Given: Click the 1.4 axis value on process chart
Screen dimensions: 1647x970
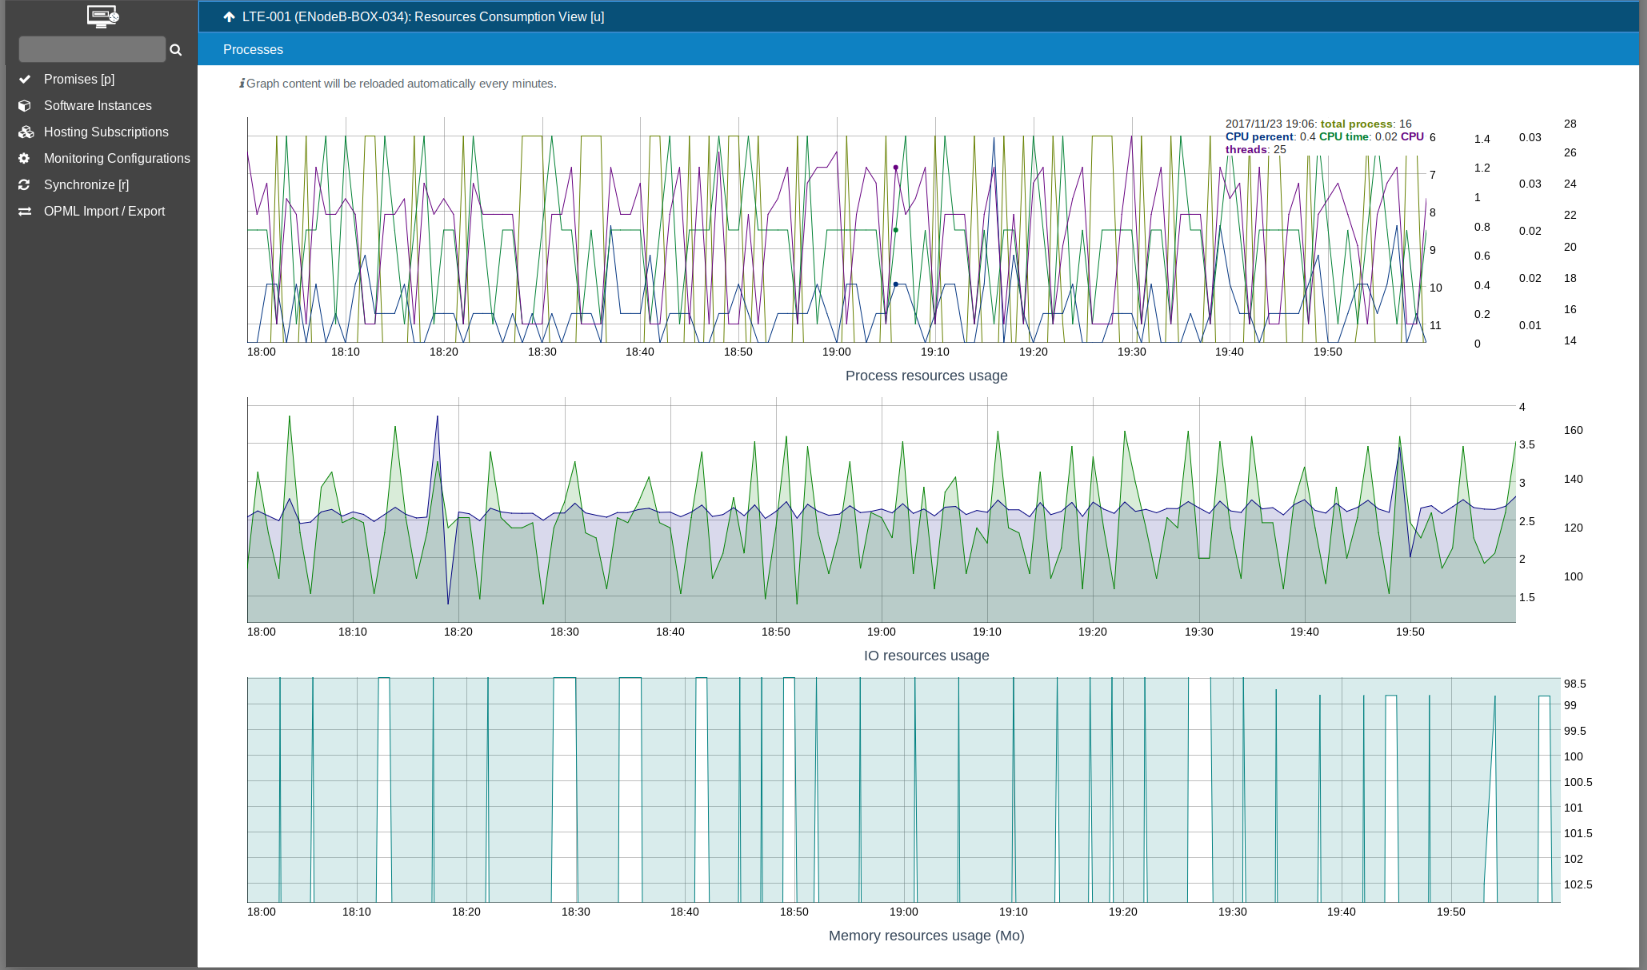Looking at the screenshot, I should [x=1482, y=139].
